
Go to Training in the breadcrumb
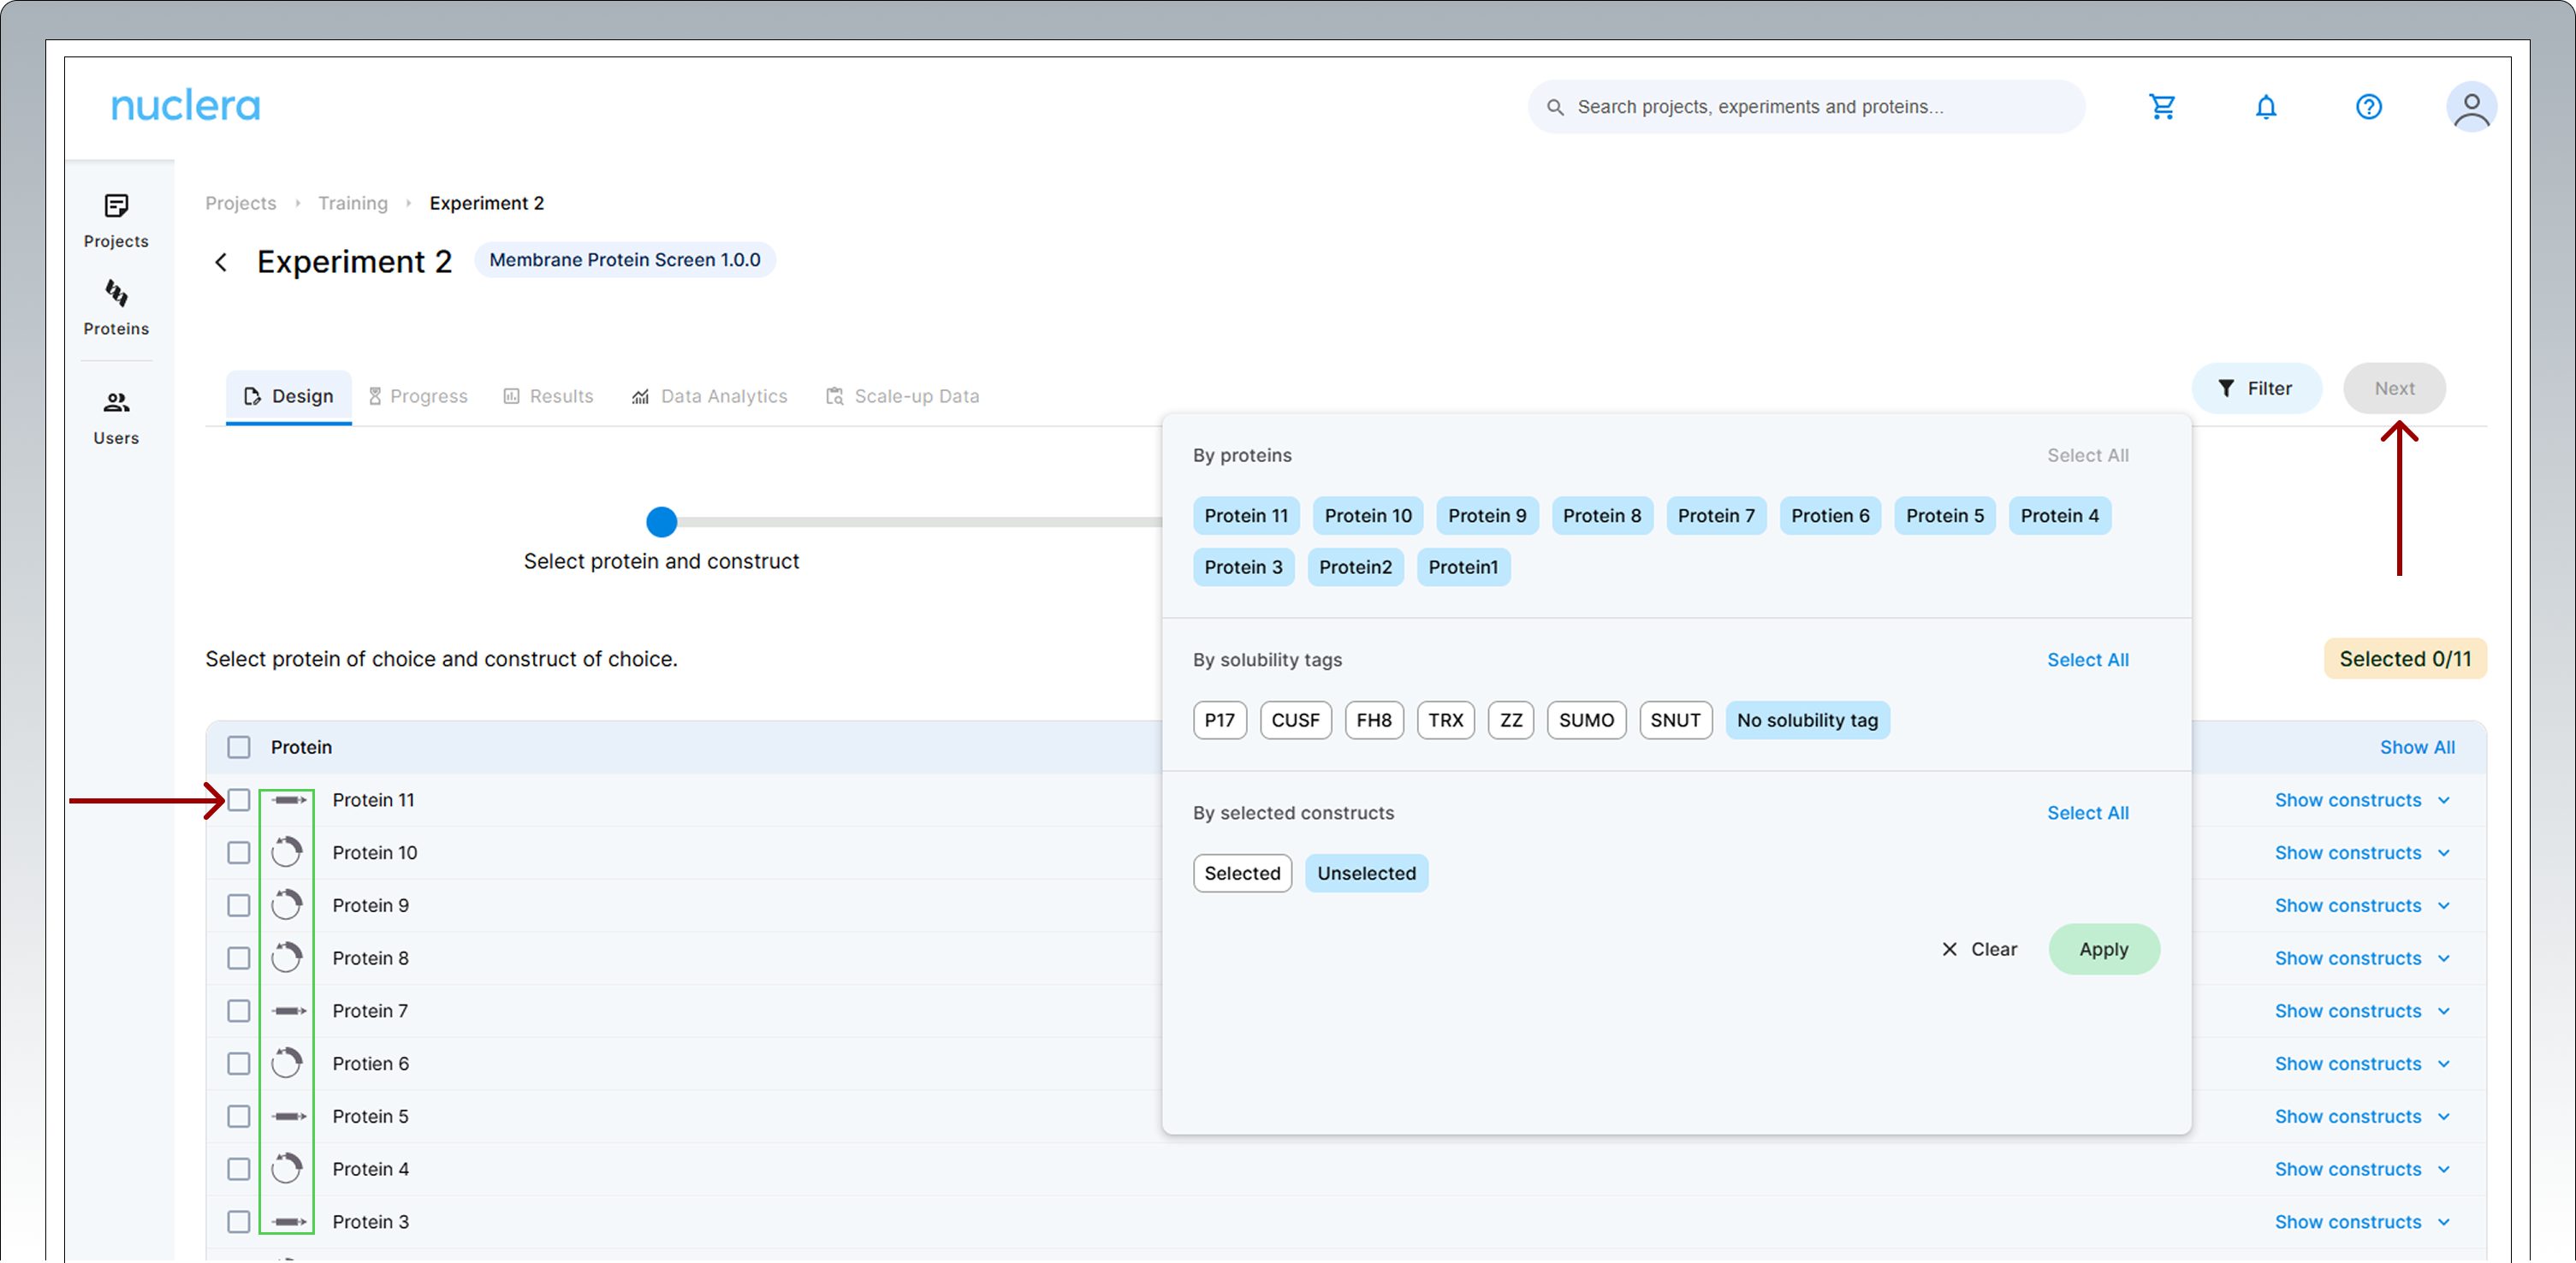353,203
